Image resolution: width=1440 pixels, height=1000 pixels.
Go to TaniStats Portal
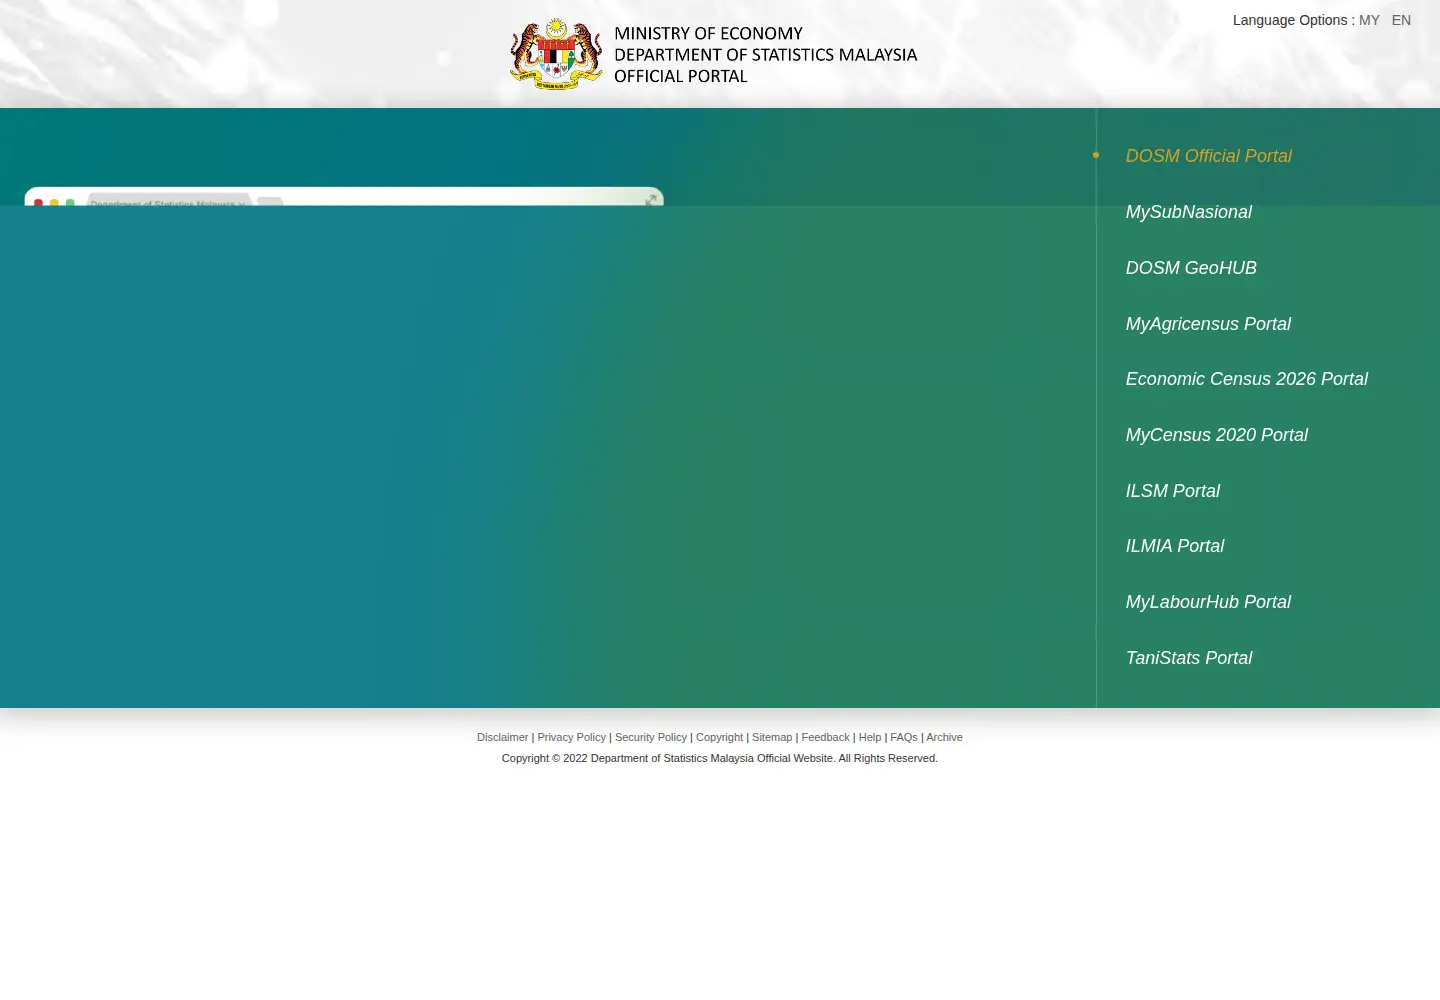(1188, 658)
